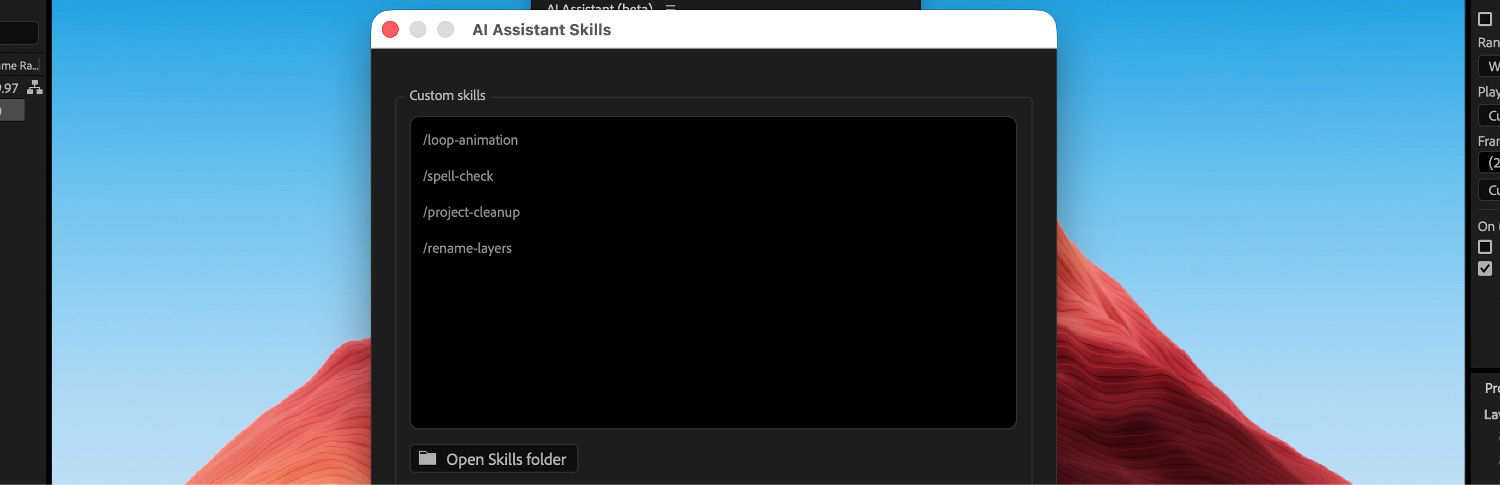Open the Skills folder
Image resolution: width=1500 pixels, height=485 pixels.
493,459
